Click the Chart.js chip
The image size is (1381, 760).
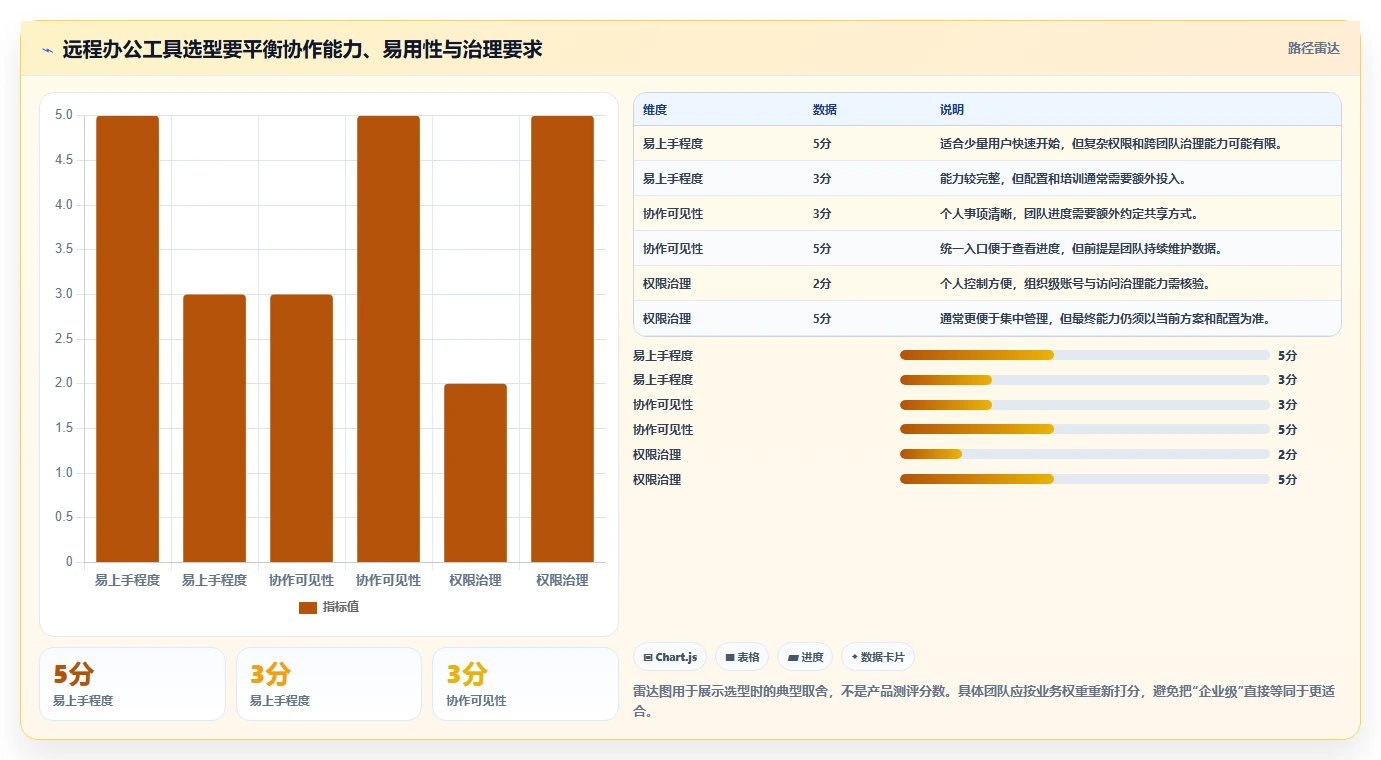click(670, 657)
